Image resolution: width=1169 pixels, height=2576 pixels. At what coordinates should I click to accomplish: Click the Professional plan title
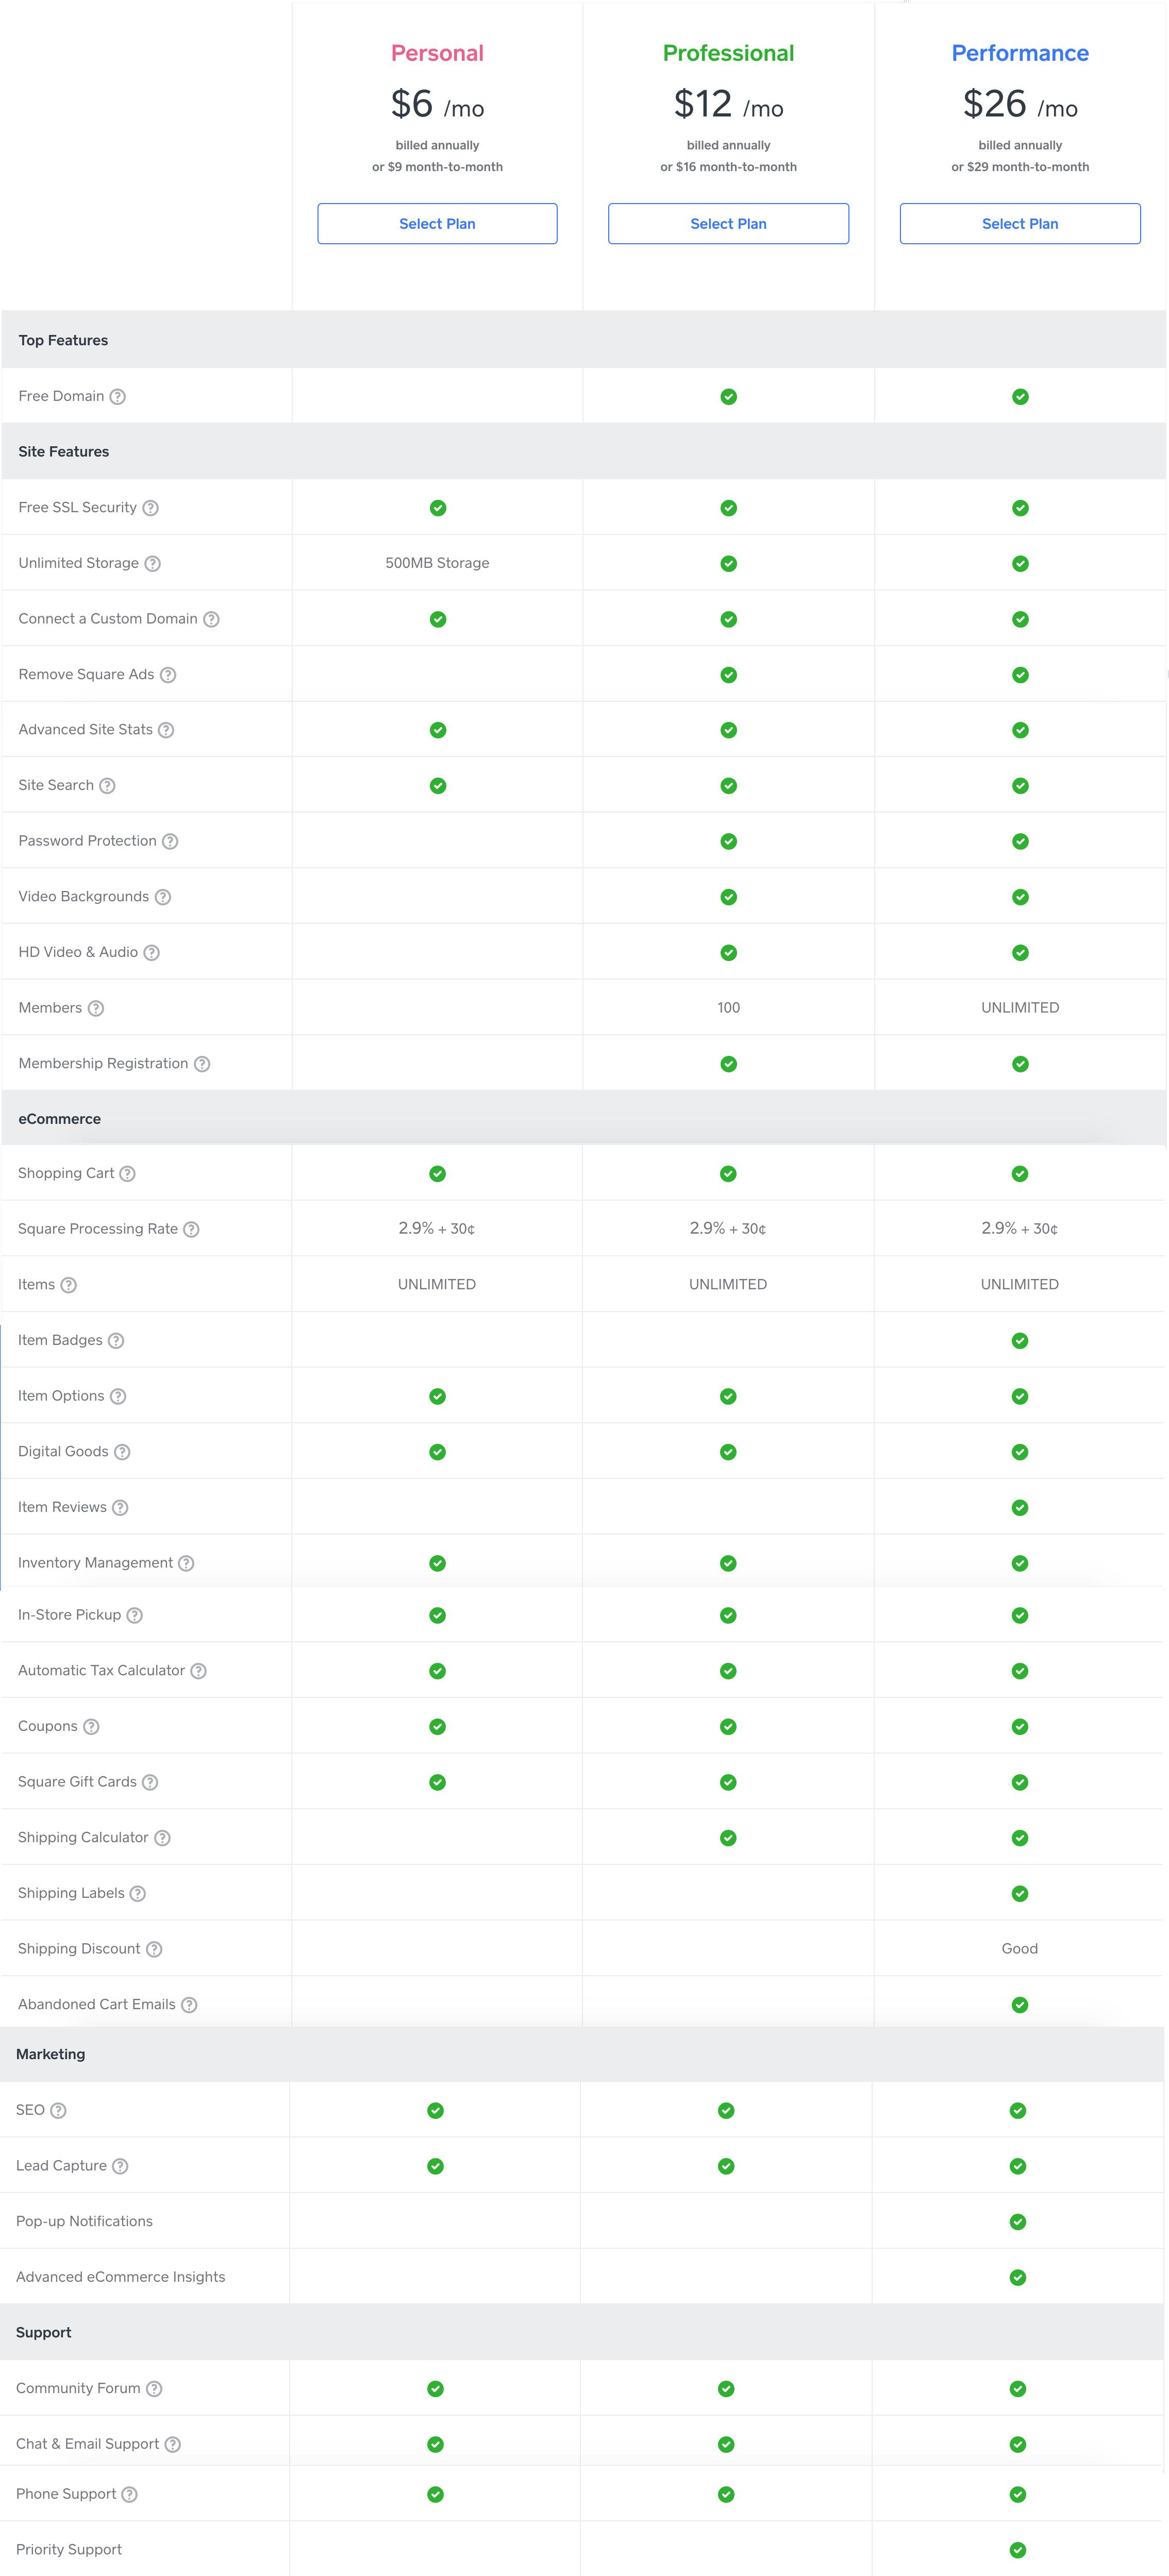coord(728,53)
